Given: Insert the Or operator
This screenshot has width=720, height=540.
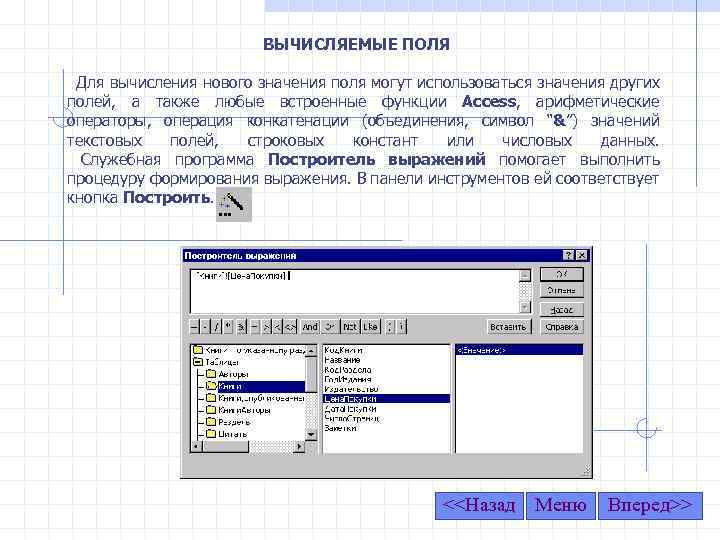Looking at the screenshot, I should coord(330,326).
